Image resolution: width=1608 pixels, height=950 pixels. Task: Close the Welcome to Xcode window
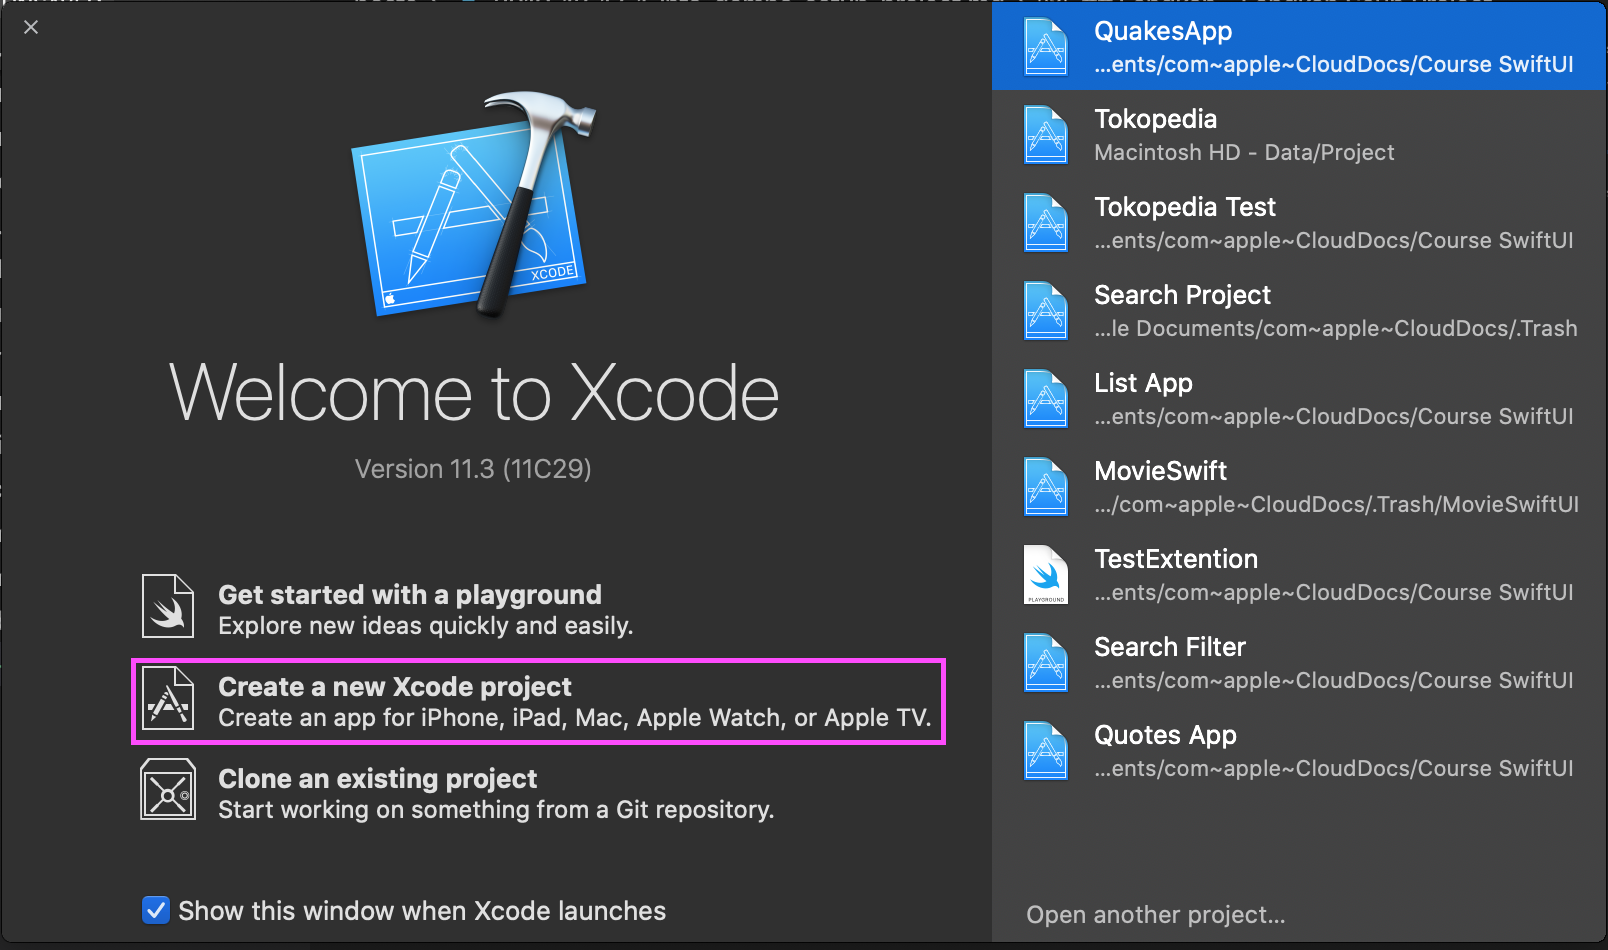coord(31,27)
